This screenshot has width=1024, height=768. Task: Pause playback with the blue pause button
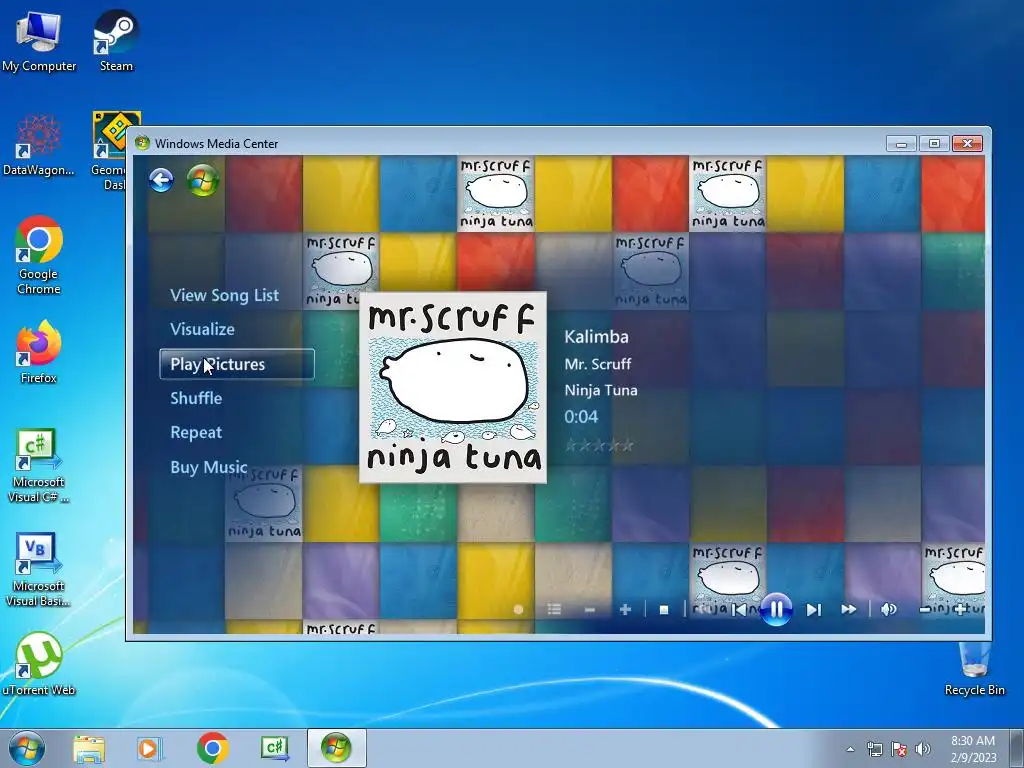(x=776, y=609)
